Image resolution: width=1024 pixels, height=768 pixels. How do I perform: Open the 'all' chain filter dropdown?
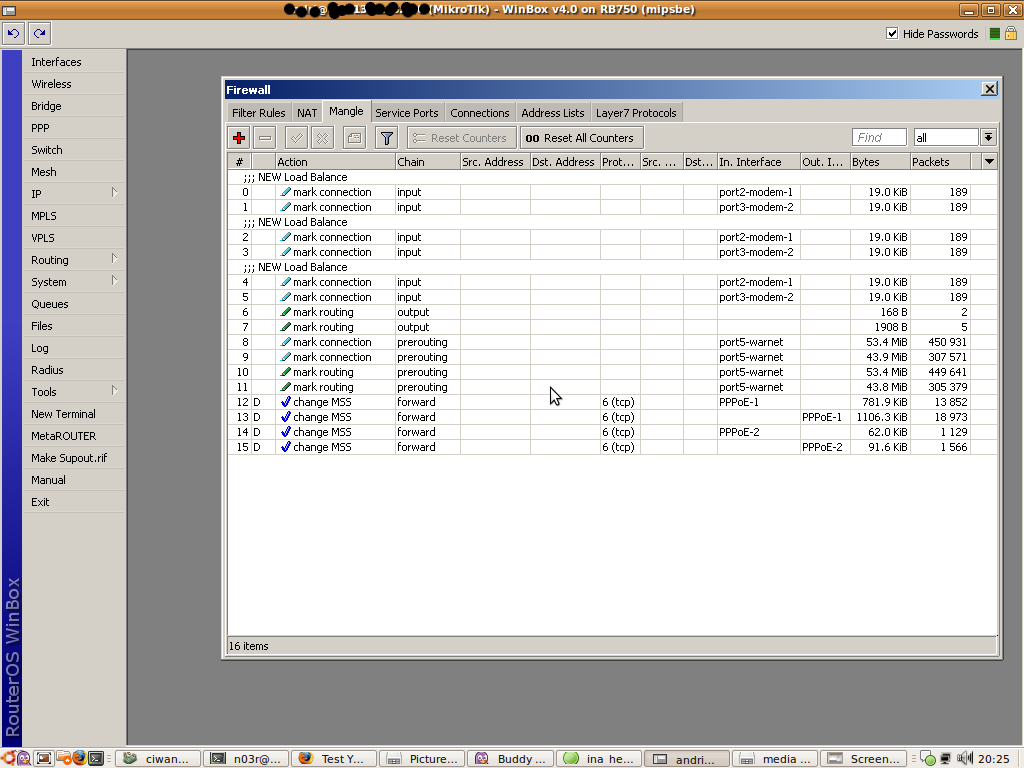988,138
